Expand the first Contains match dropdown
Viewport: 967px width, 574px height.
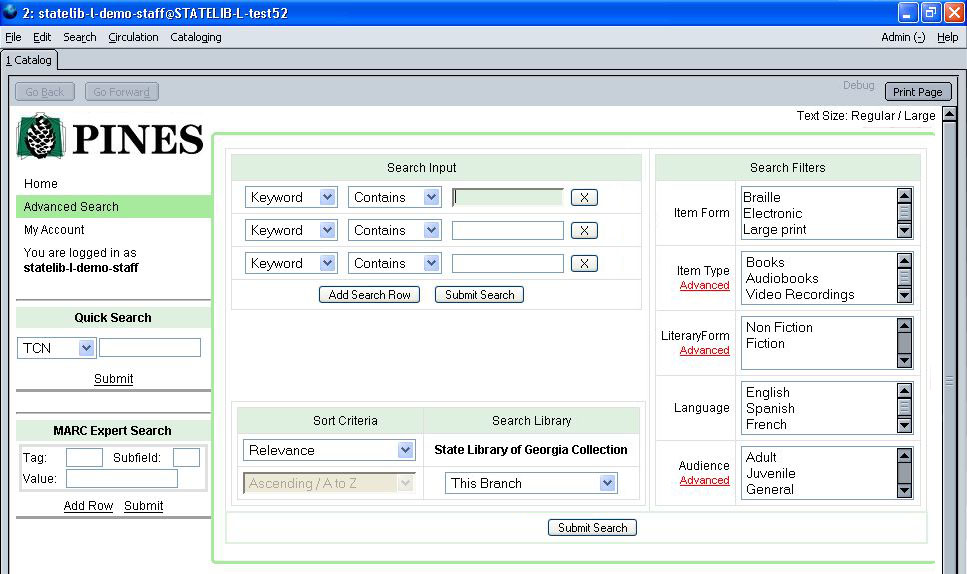click(394, 198)
